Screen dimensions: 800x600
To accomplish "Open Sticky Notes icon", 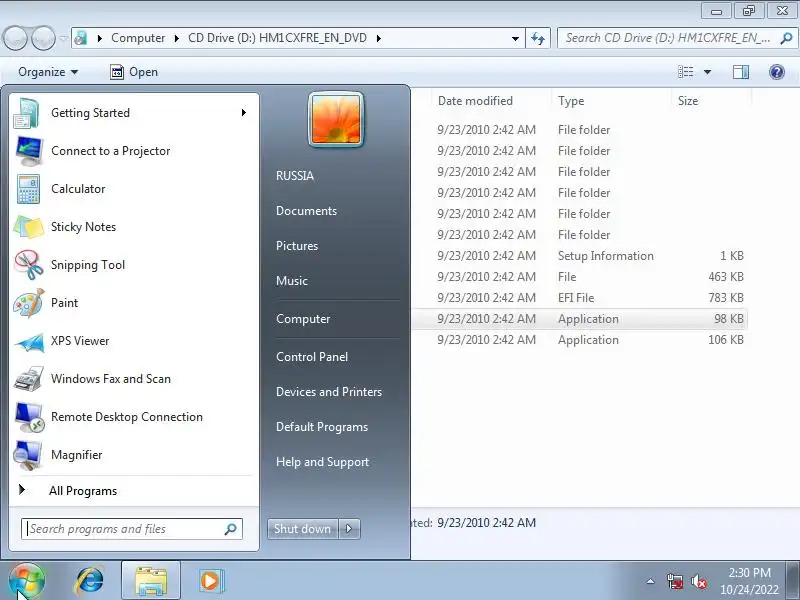I will click(x=29, y=227).
